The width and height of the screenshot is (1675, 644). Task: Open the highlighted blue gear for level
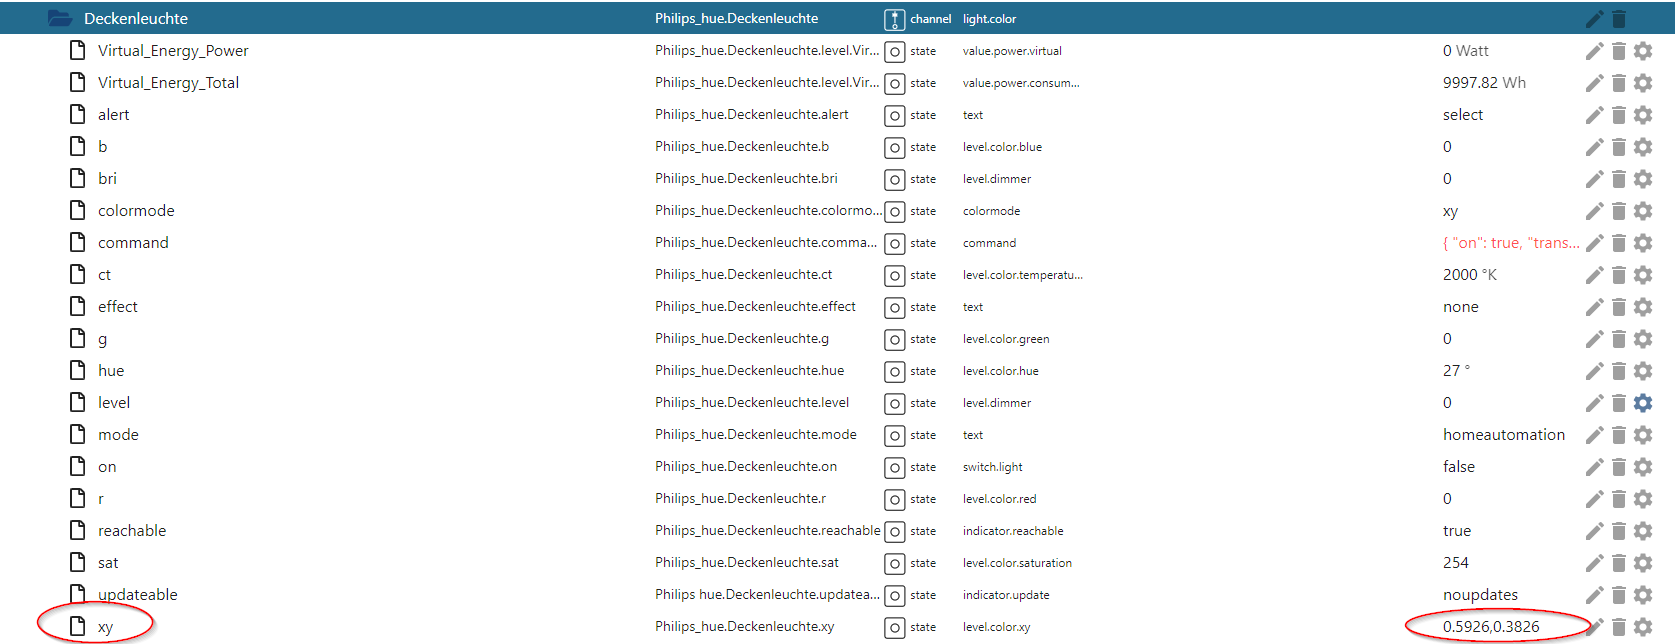click(1643, 403)
